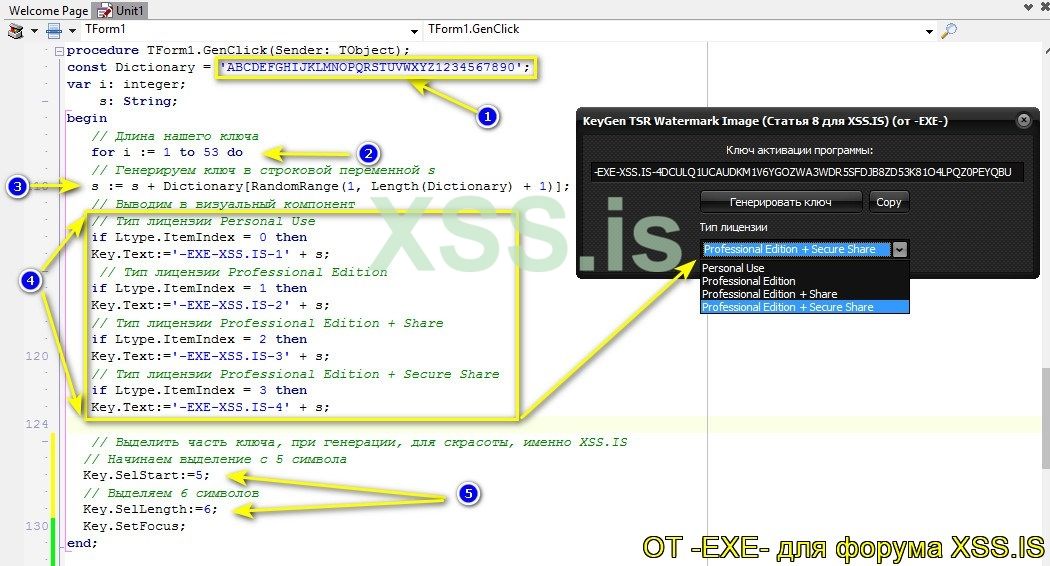Image resolution: width=1050 pixels, height=566 pixels.
Task: Open the Тип лицензии combo box arrow
Action: click(900, 249)
